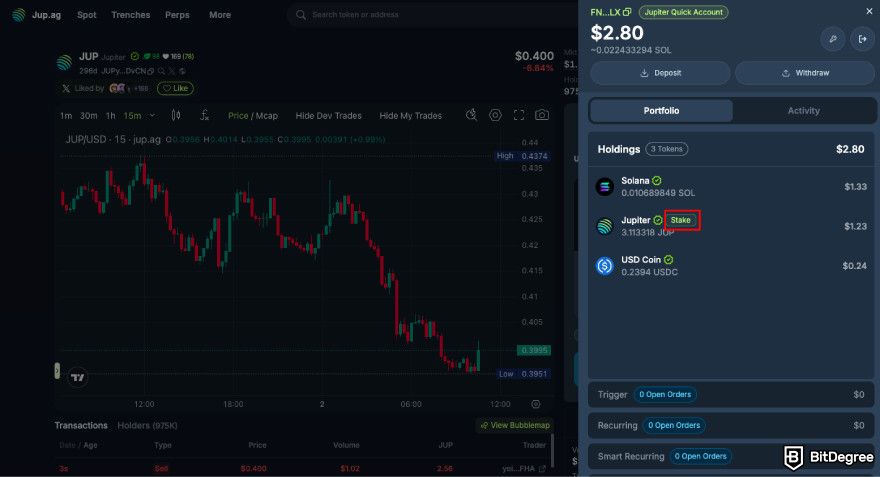This screenshot has height=477, width=880.
Task: Click the Withdraw button
Action: (x=805, y=73)
